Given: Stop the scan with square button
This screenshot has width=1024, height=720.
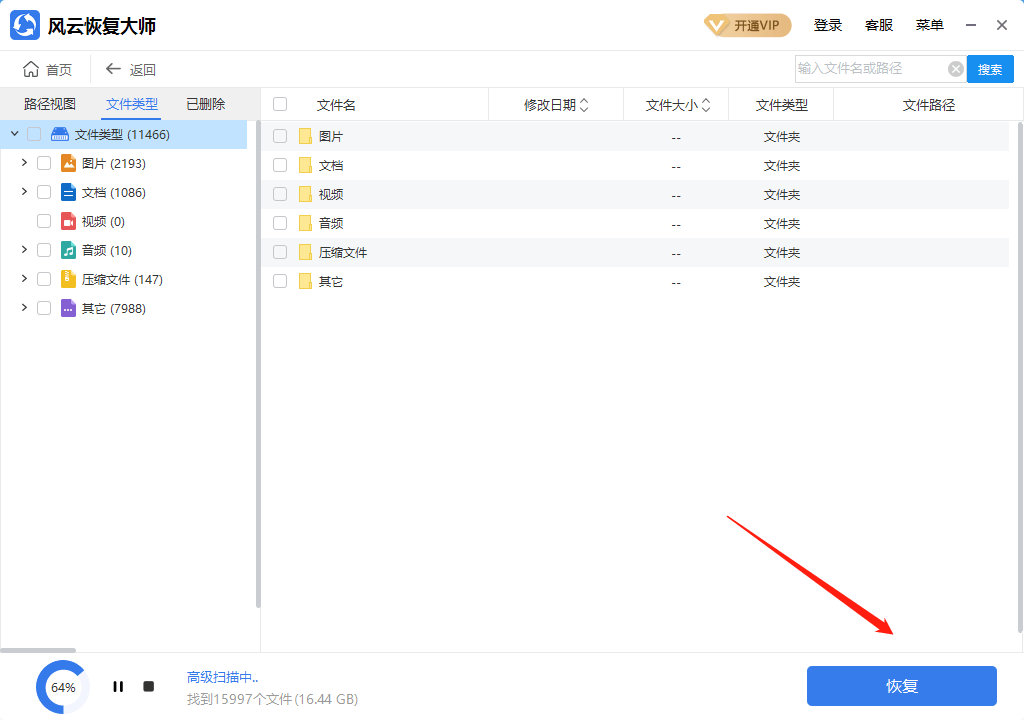Looking at the screenshot, I should (148, 687).
